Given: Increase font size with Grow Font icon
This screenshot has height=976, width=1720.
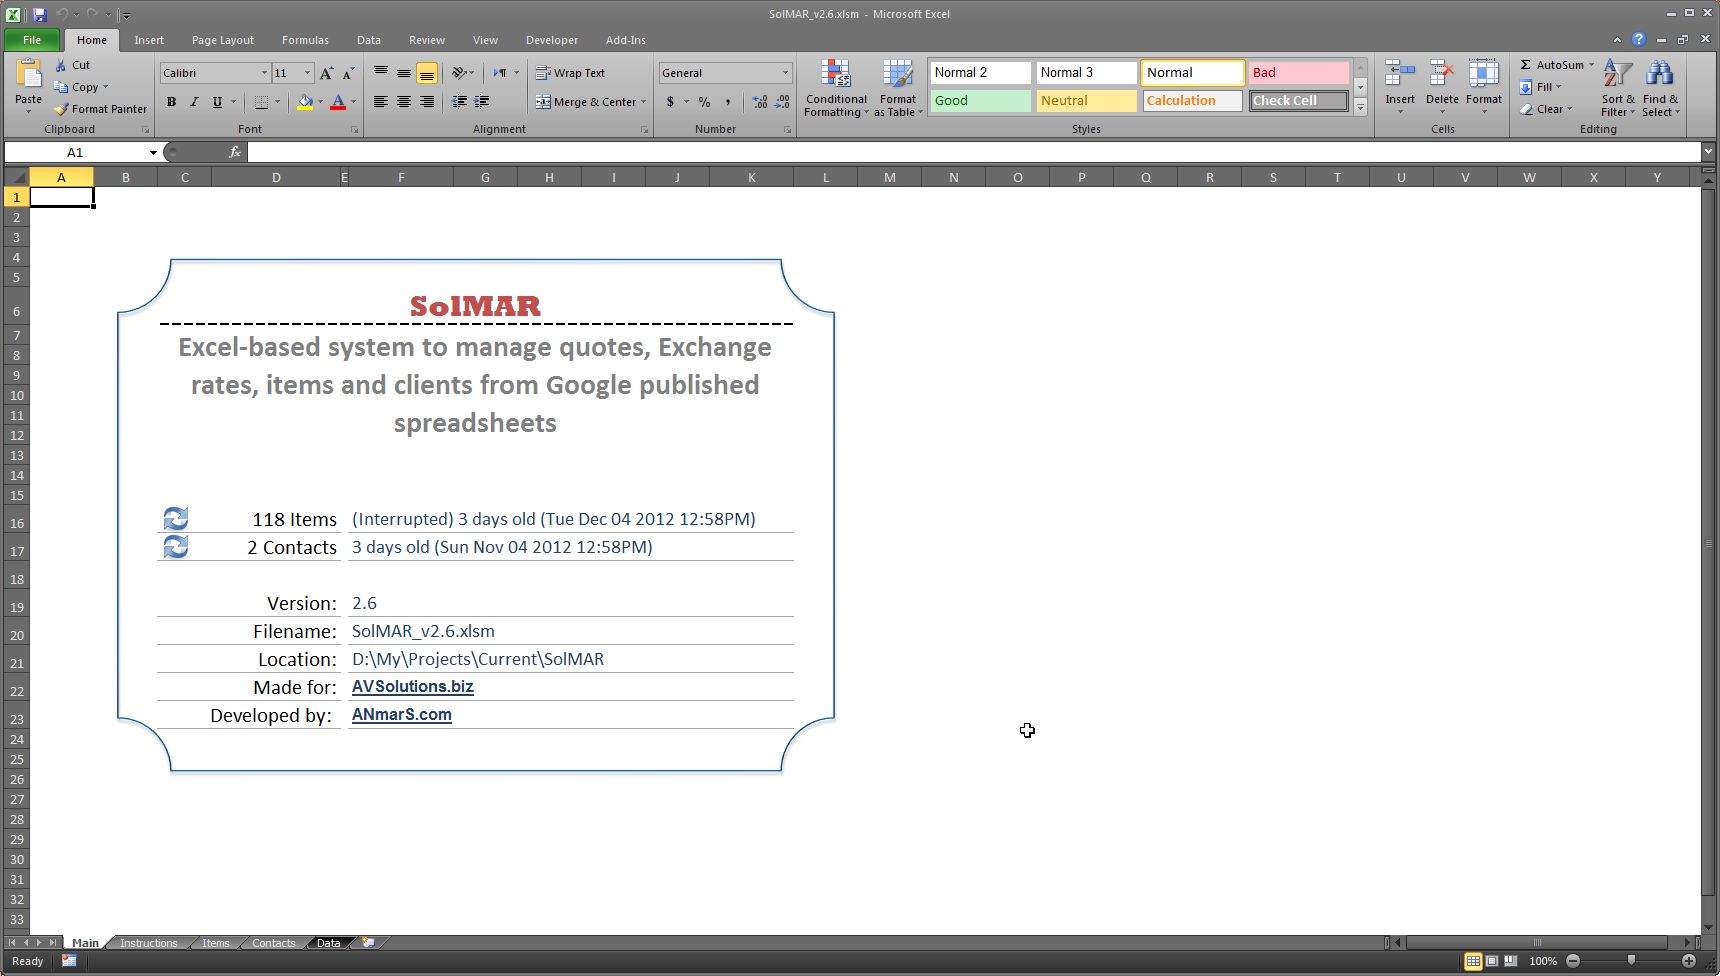Looking at the screenshot, I should tap(326, 73).
